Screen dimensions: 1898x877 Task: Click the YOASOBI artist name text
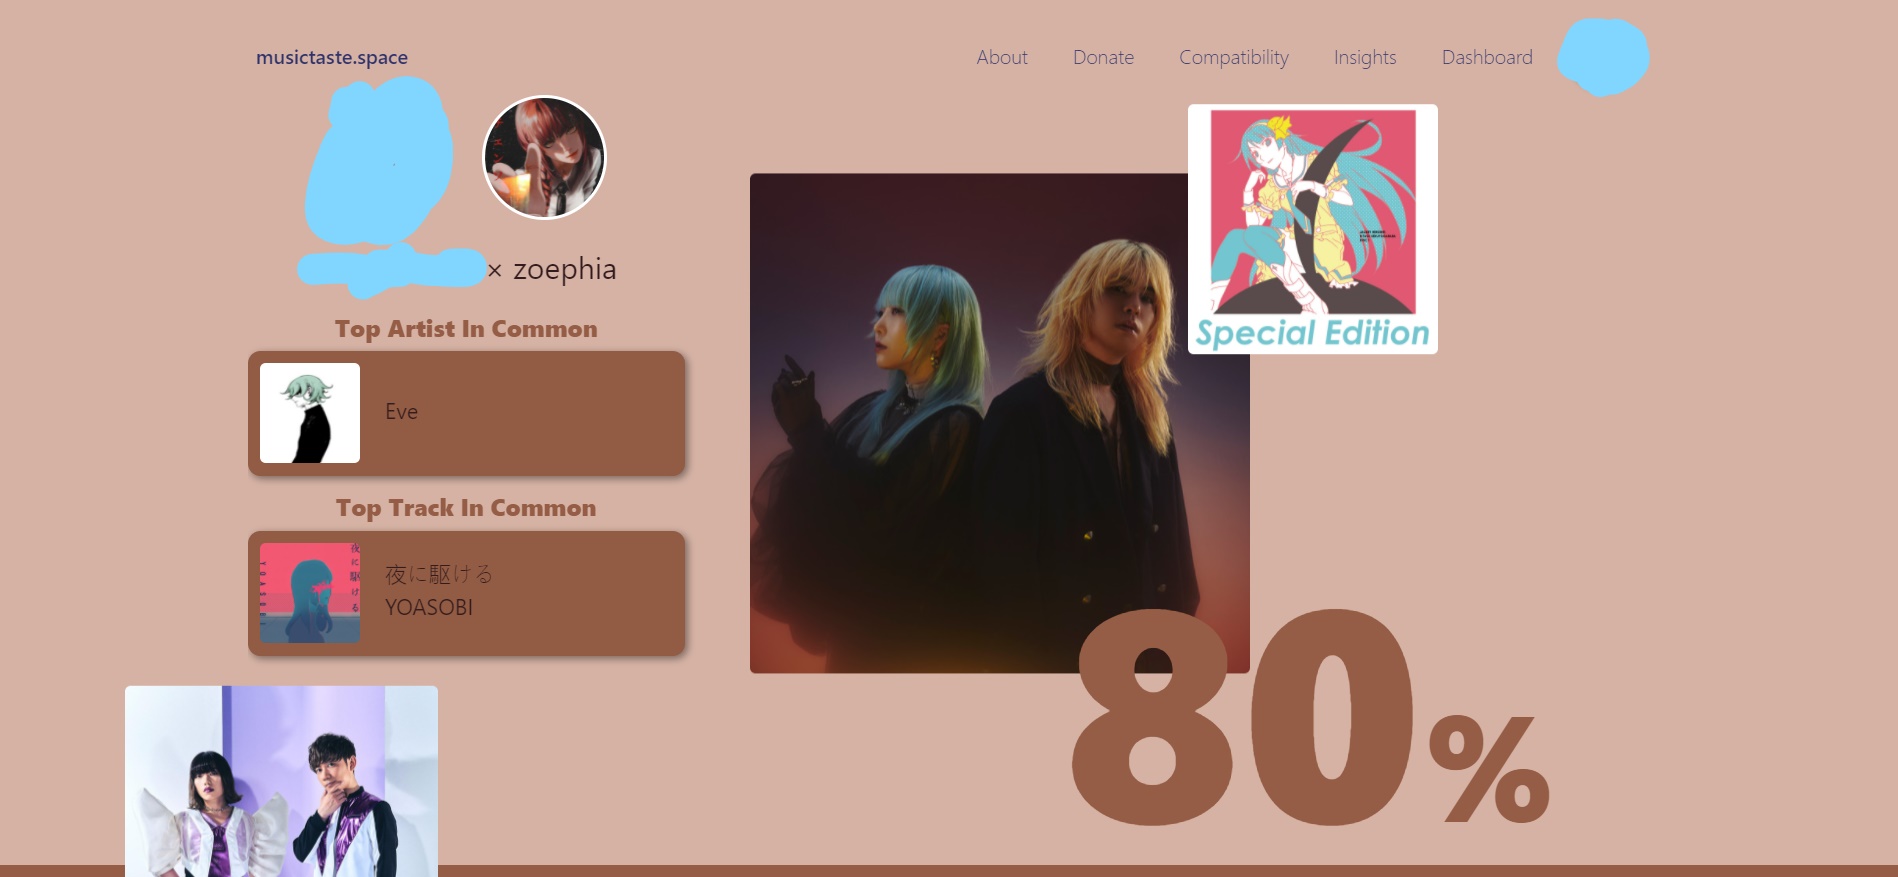(x=429, y=607)
